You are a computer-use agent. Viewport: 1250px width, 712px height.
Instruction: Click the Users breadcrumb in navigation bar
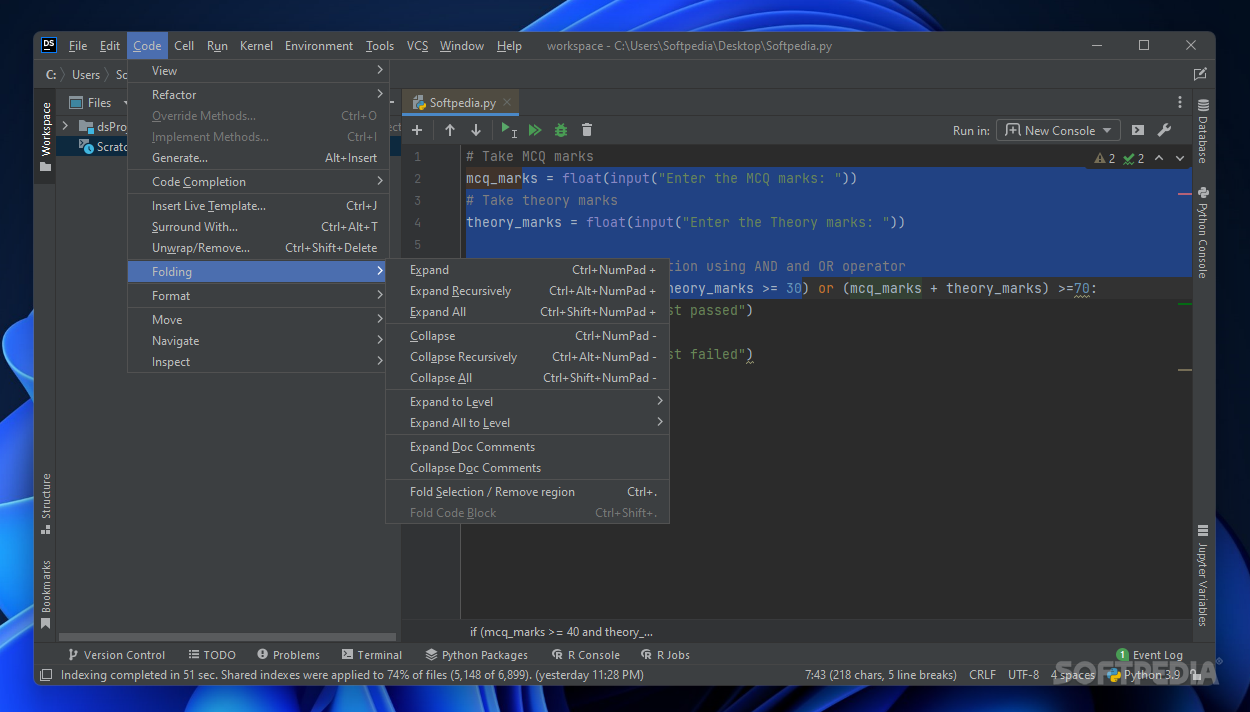pyautogui.click(x=86, y=74)
